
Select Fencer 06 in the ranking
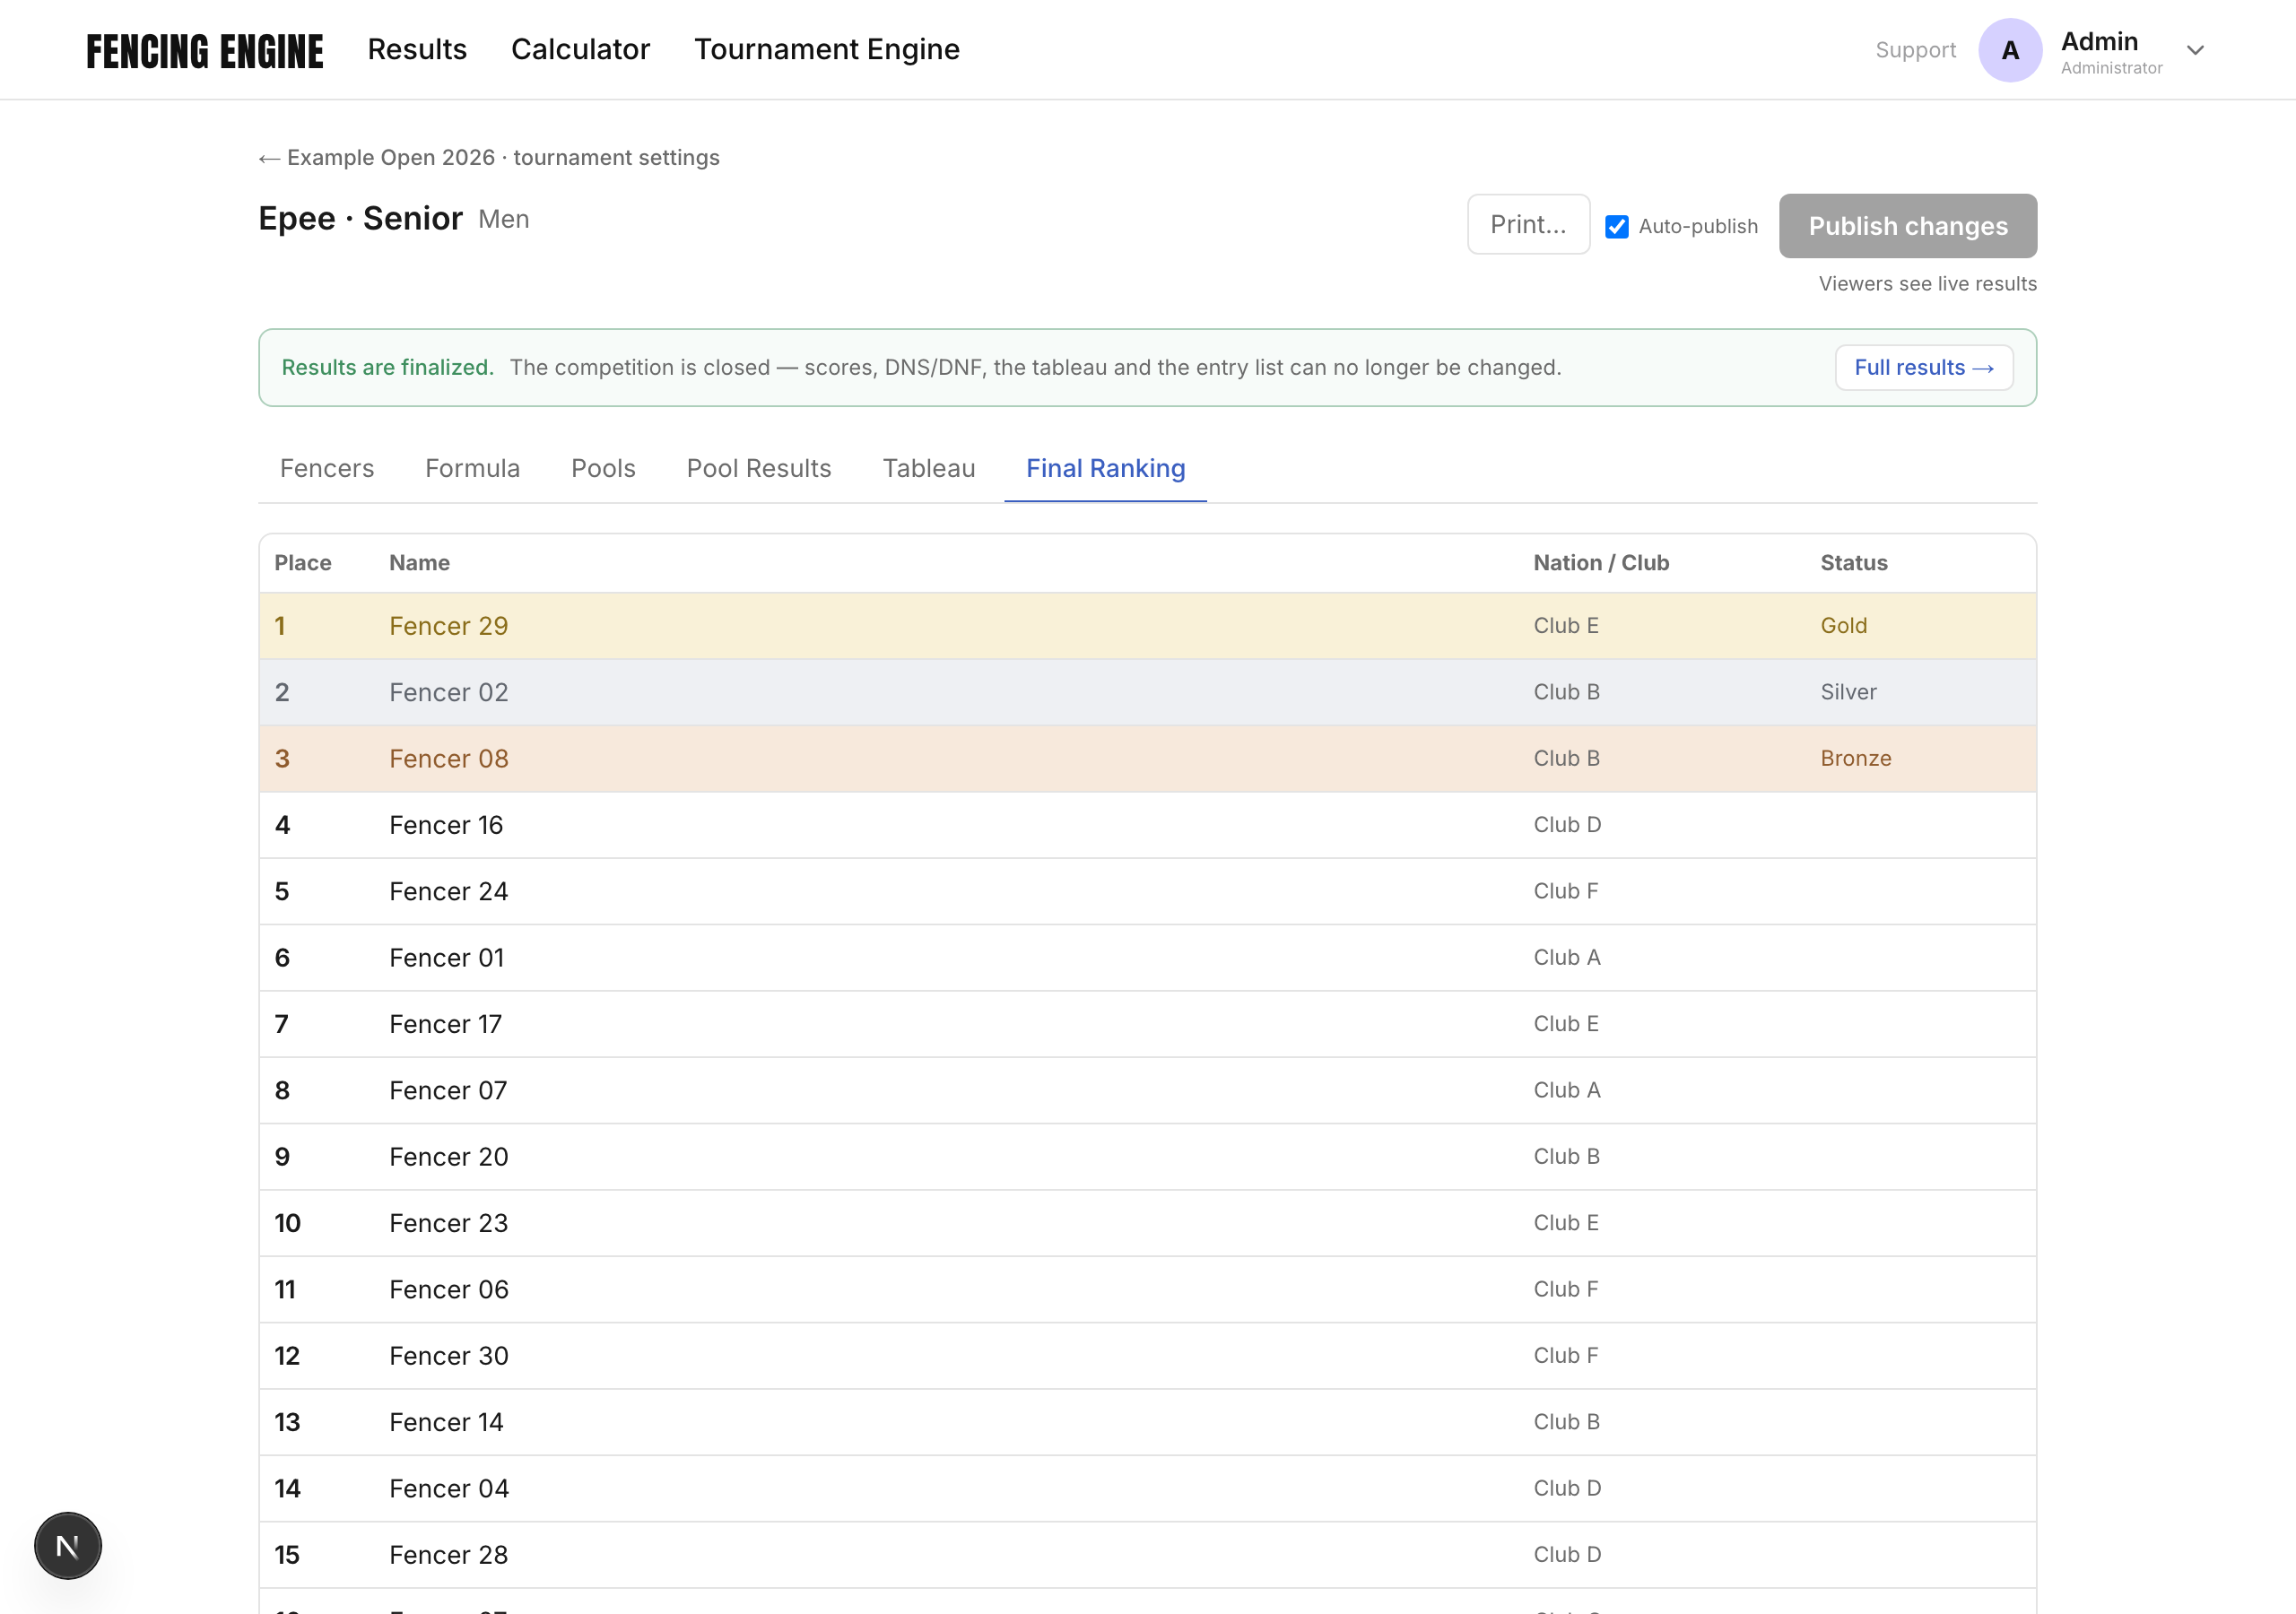tap(449, 1290)
